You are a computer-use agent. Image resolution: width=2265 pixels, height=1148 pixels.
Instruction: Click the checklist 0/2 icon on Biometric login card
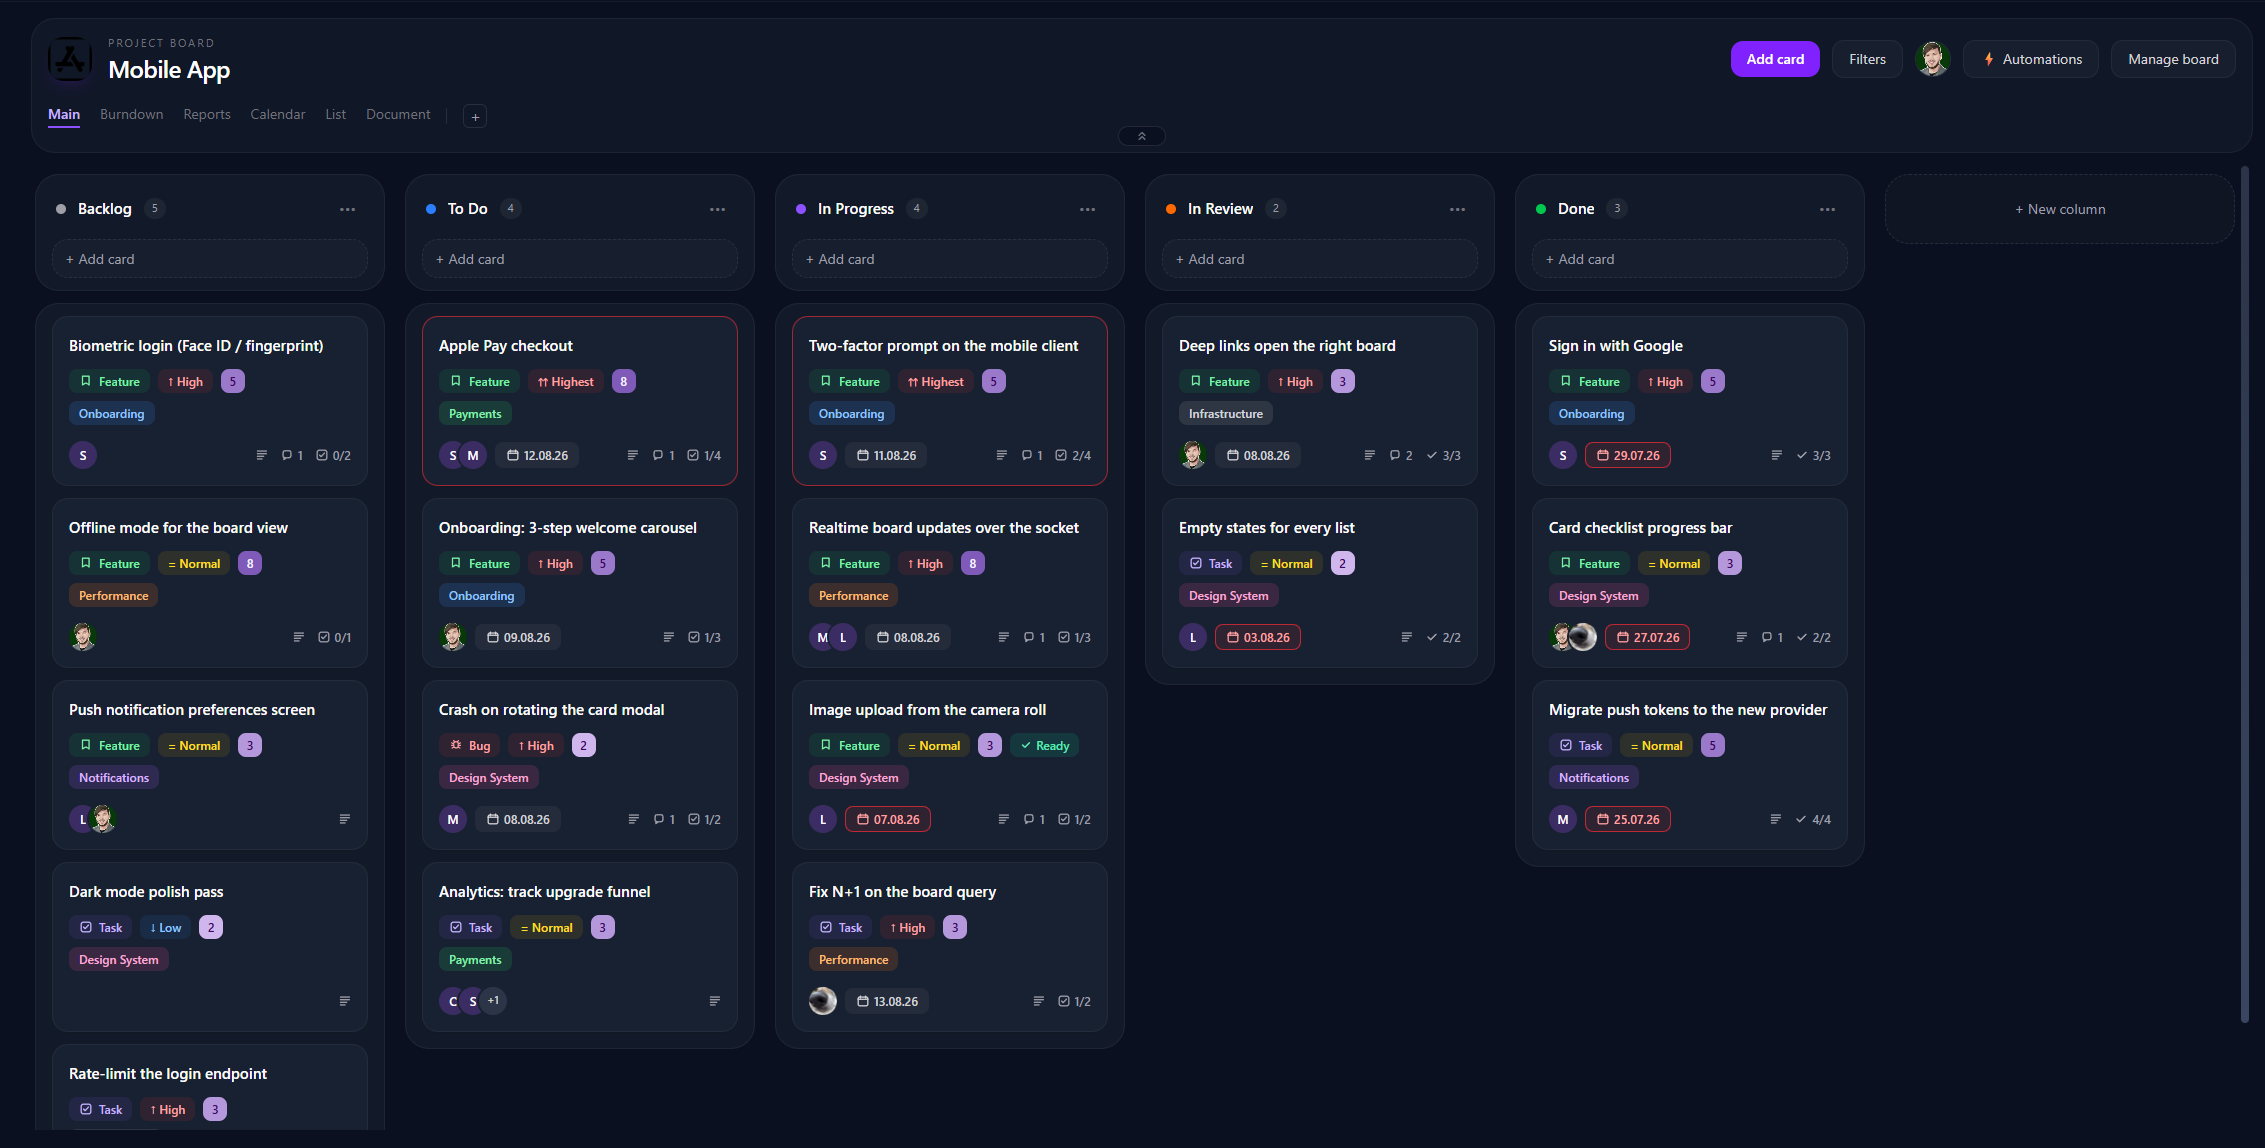(334, 455)
